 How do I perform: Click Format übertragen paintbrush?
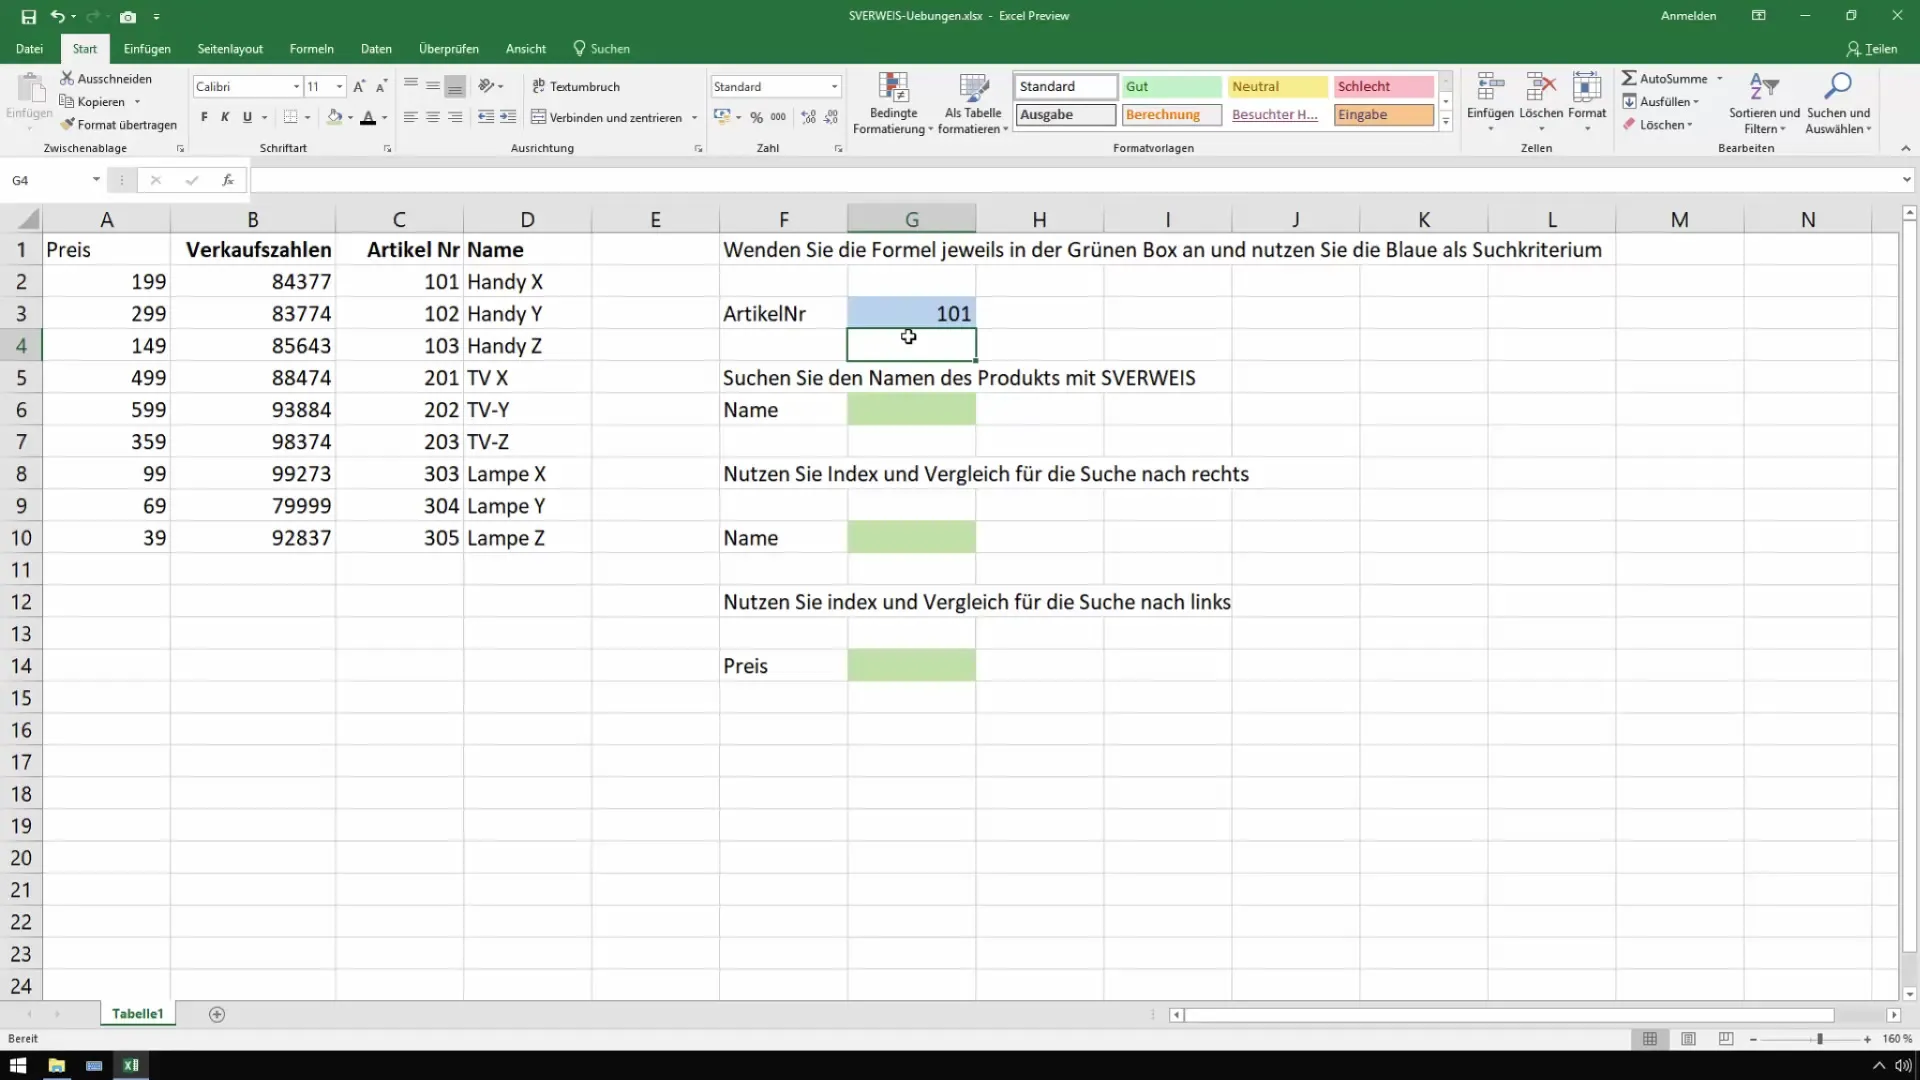118,124
